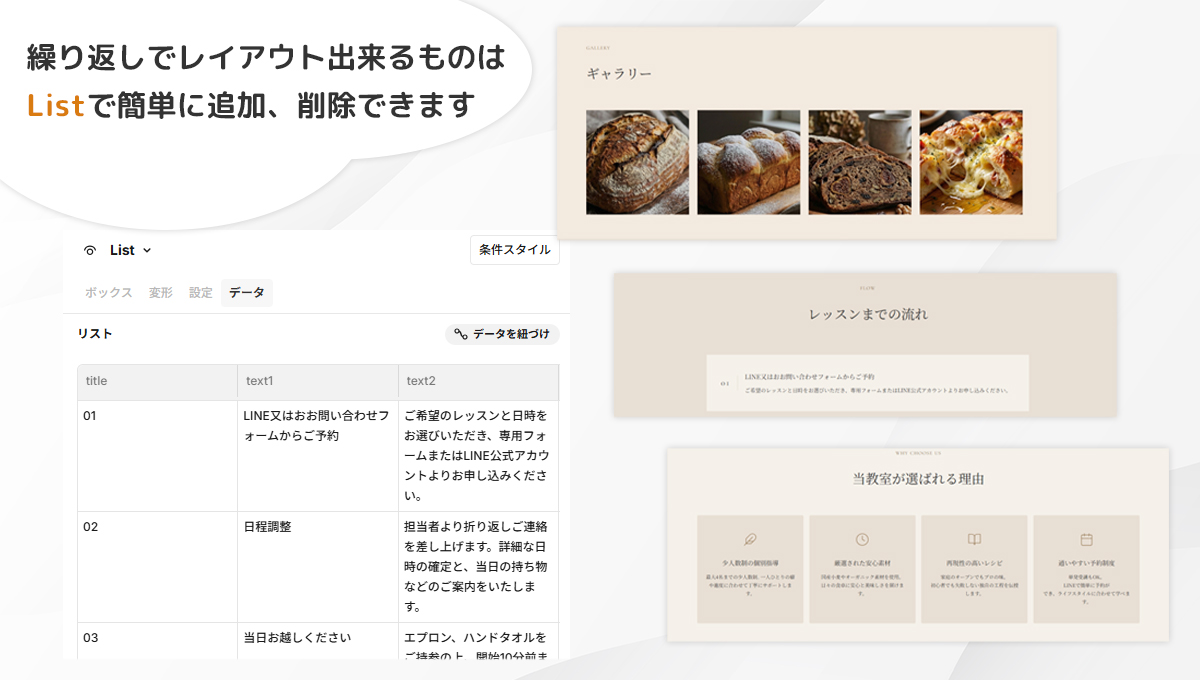The width and height of the screenshot is (1200, 680).
Task: Select the データ tab
Action: coord(247,293)
